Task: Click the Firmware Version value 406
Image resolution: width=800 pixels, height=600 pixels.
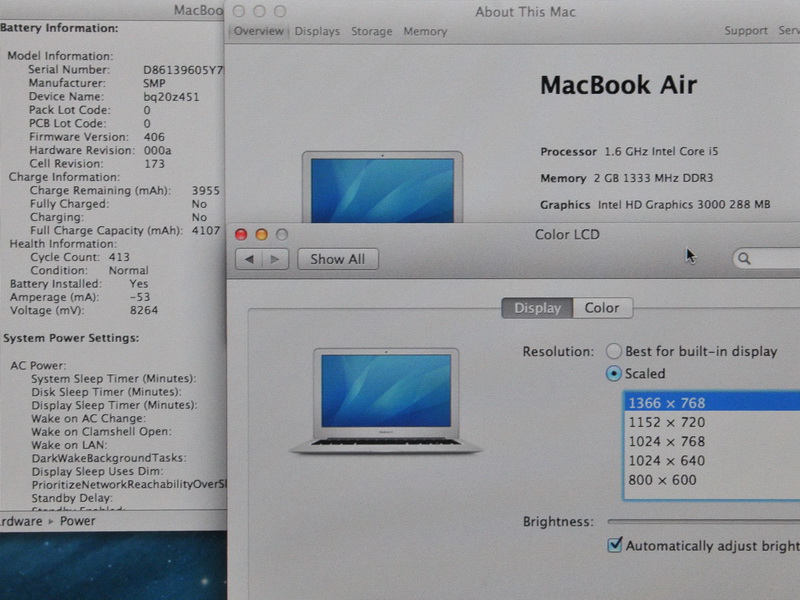Action: tap(154, 137)
